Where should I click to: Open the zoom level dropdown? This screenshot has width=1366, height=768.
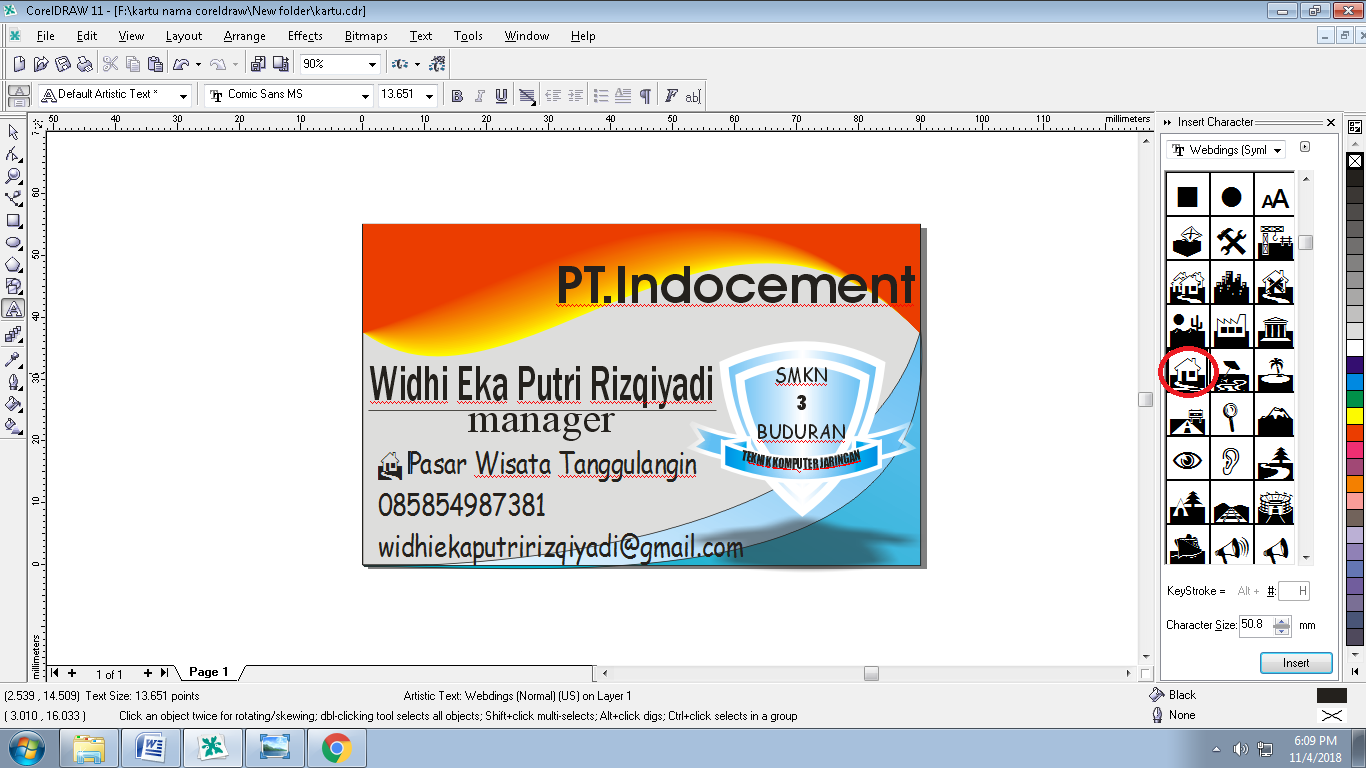[372, 64]
